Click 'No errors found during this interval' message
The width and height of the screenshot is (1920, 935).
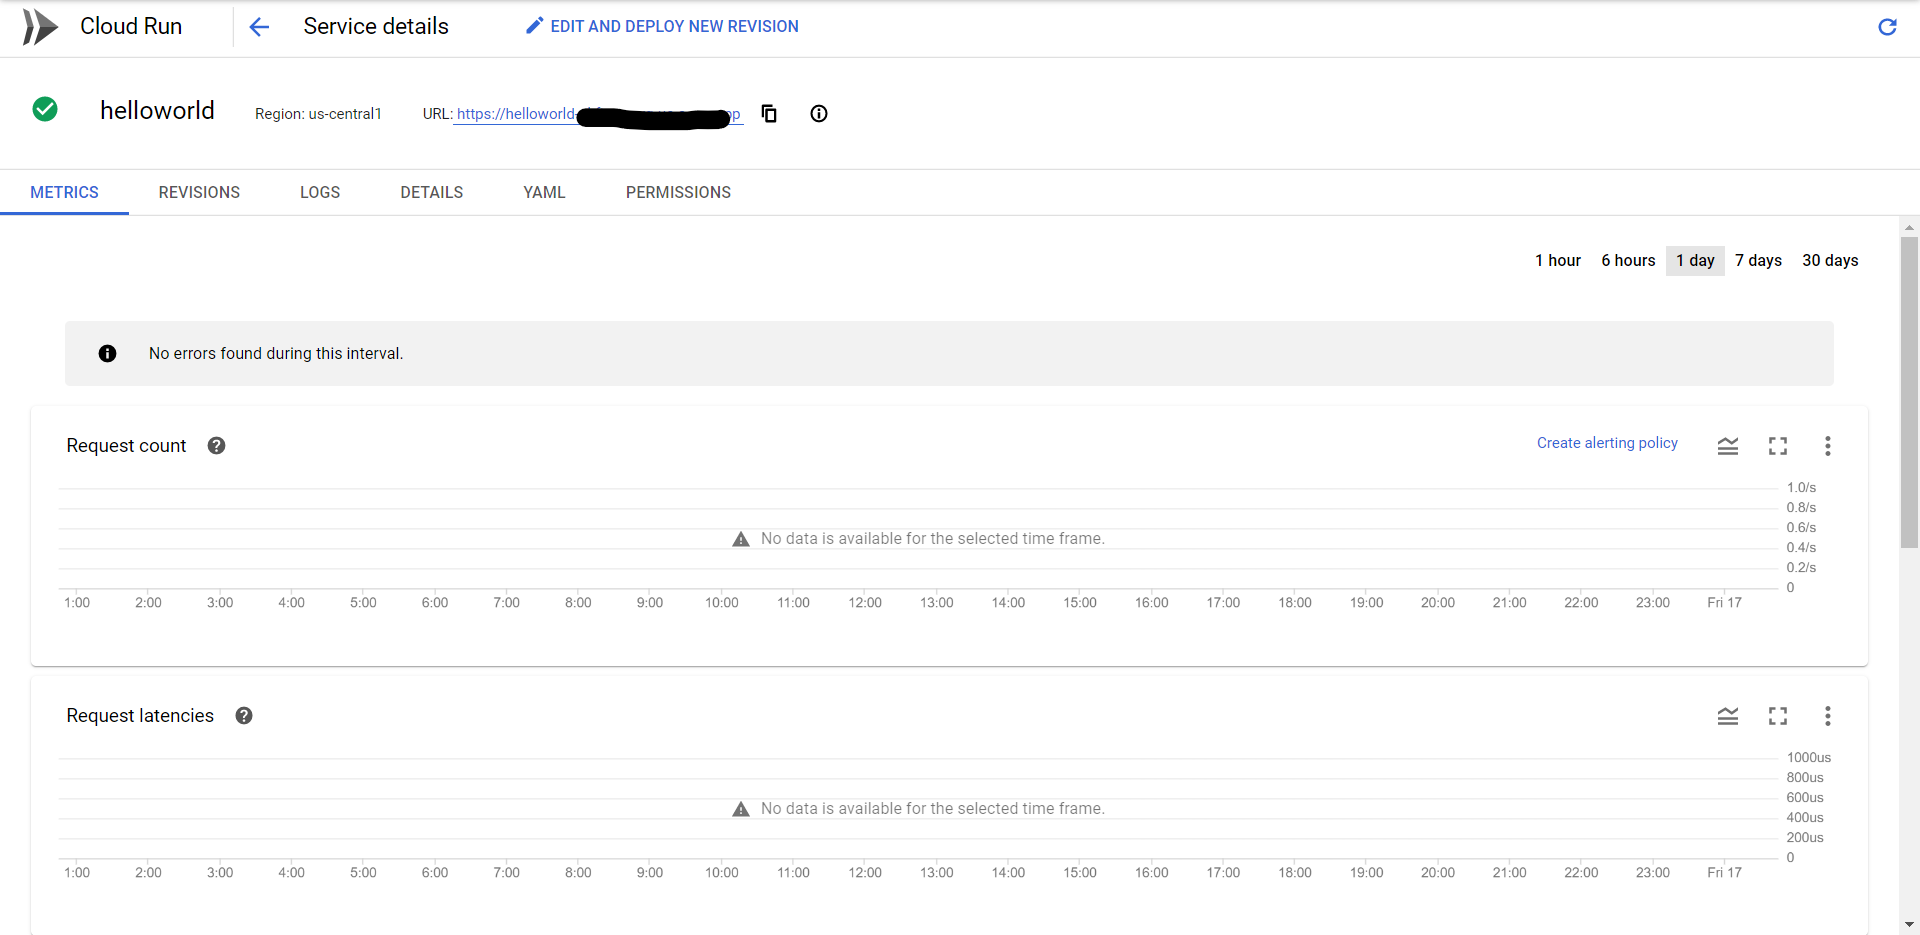[276, 353]
